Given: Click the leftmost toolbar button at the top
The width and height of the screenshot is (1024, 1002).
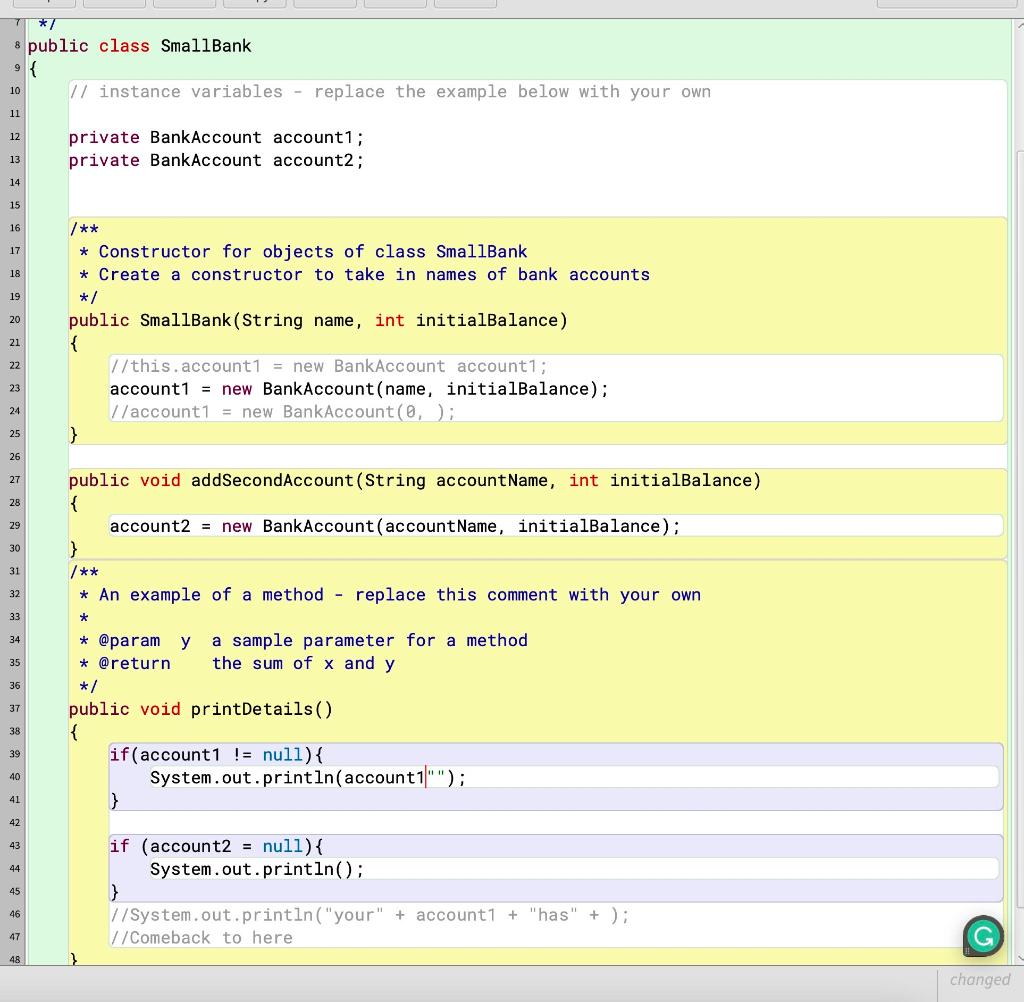Looking at the screenshot, I should point(45,2).
